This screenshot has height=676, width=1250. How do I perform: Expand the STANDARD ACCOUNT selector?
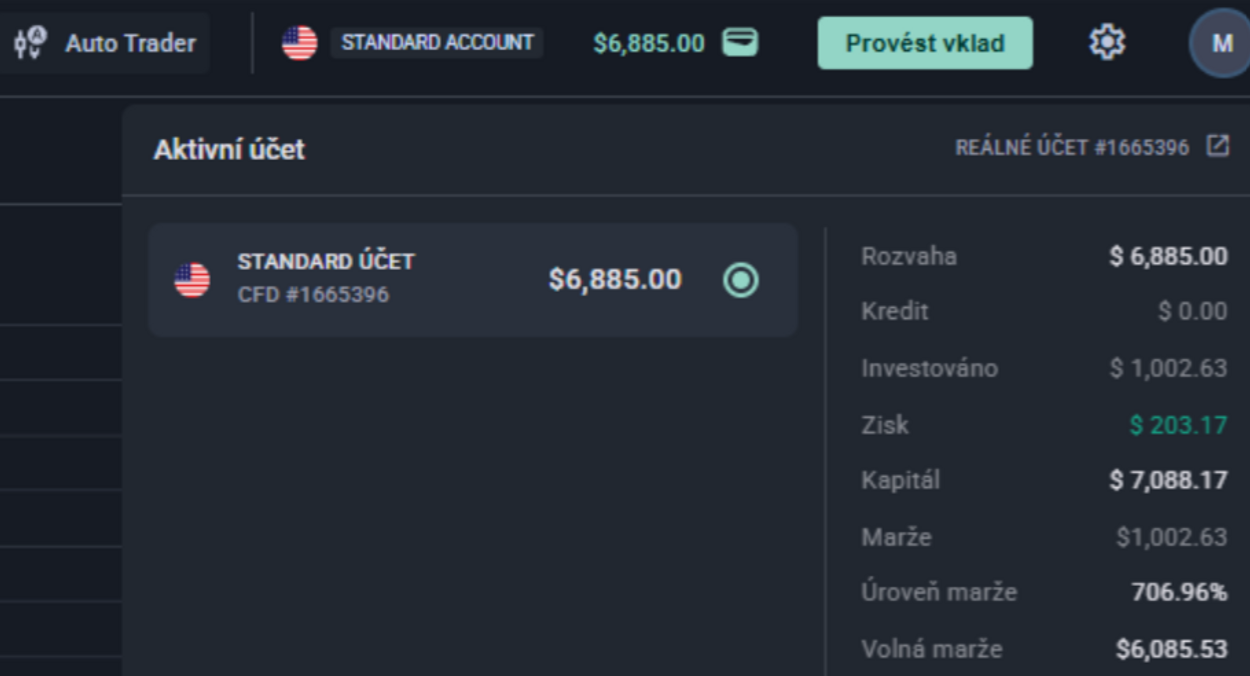pyautogui.click(x=437, y=43)
